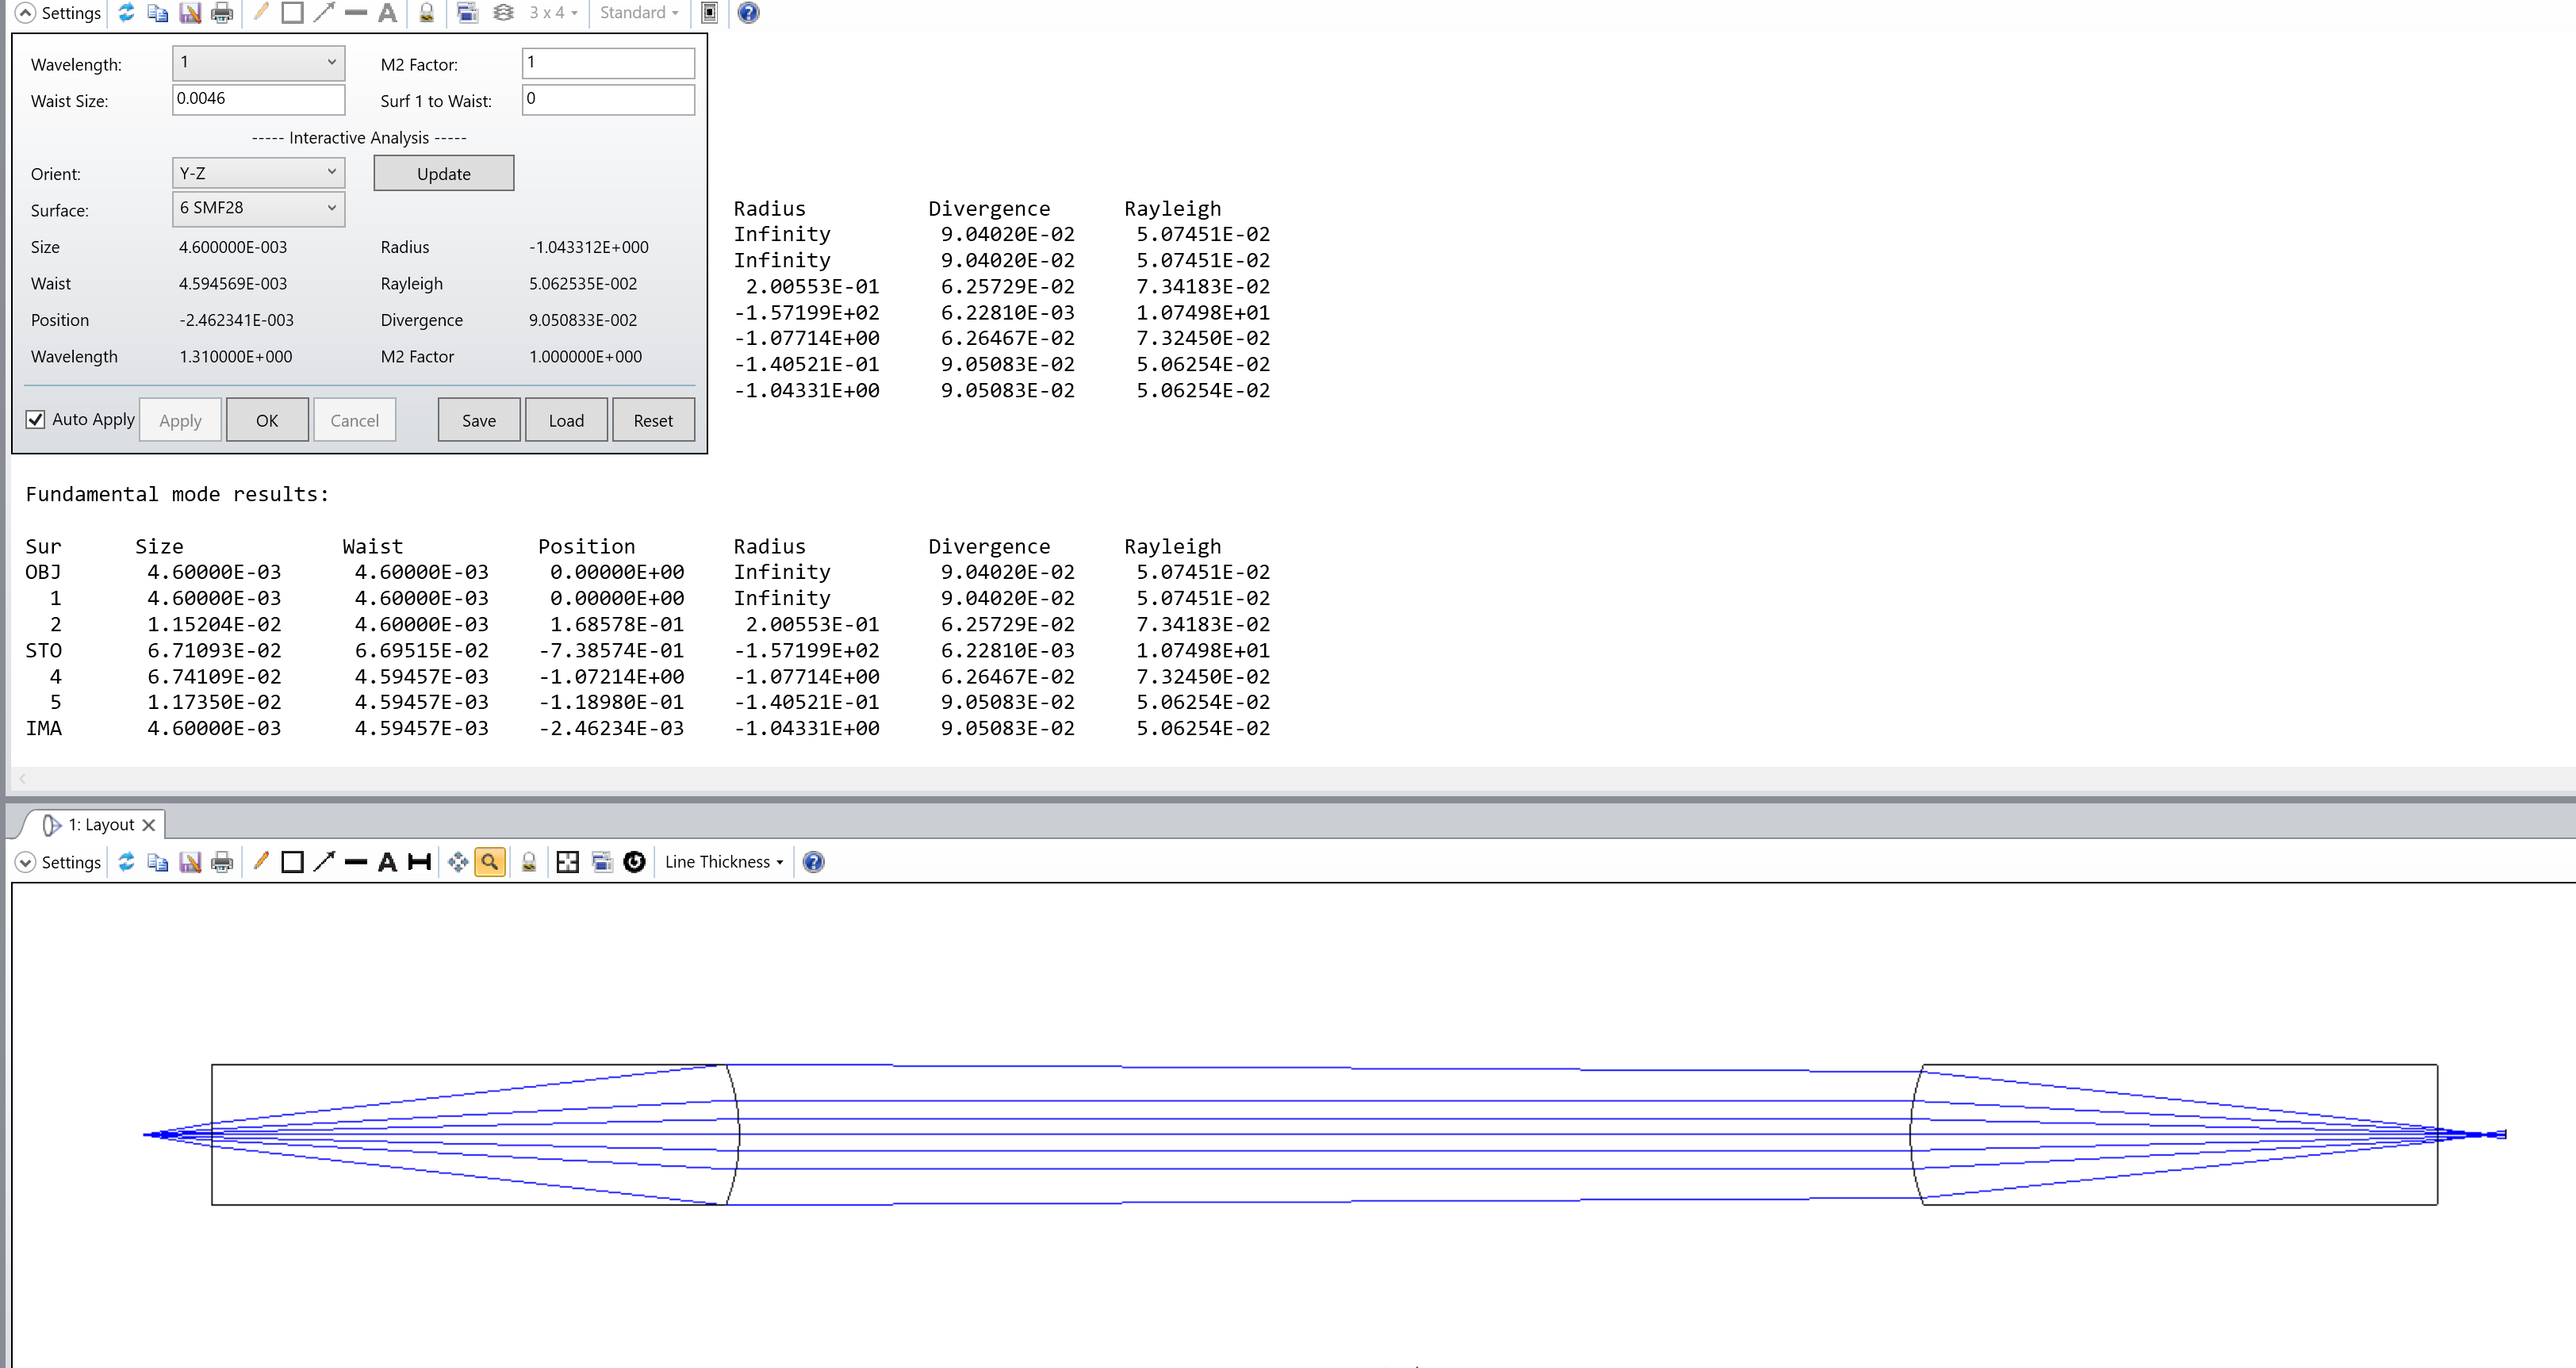Click the pan/move arrows icon in Layout toolbar
This screenshot has width=2576, height=1368.
(458, 862)
